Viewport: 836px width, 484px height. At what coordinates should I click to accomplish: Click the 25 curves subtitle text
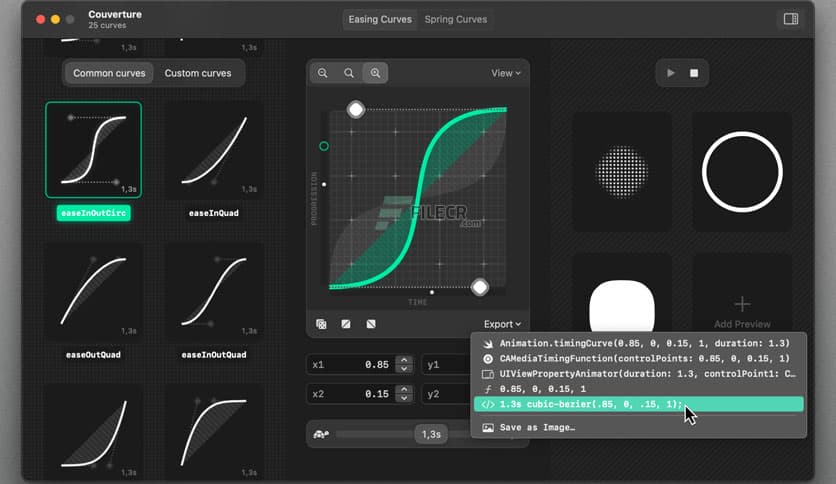pyautogui.click(x=107, y=26)
